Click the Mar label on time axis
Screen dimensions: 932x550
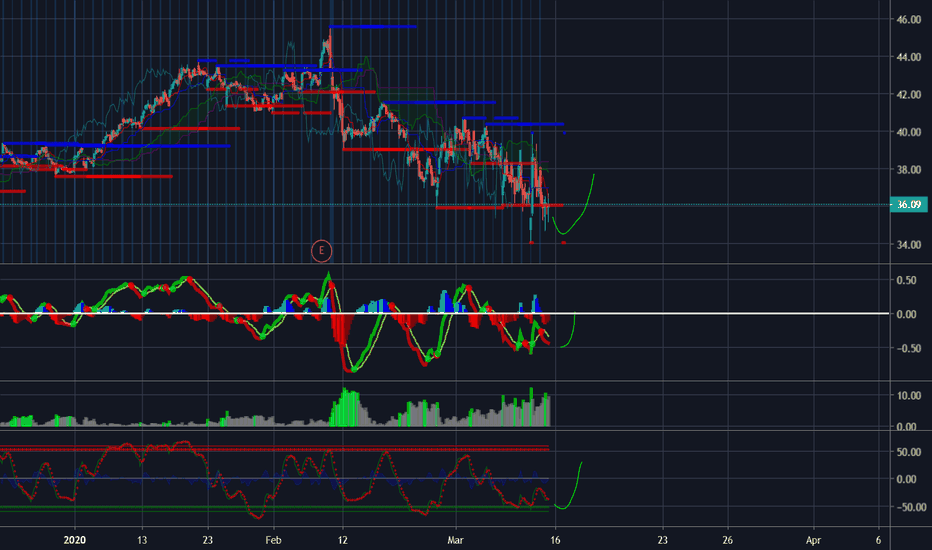455,540
